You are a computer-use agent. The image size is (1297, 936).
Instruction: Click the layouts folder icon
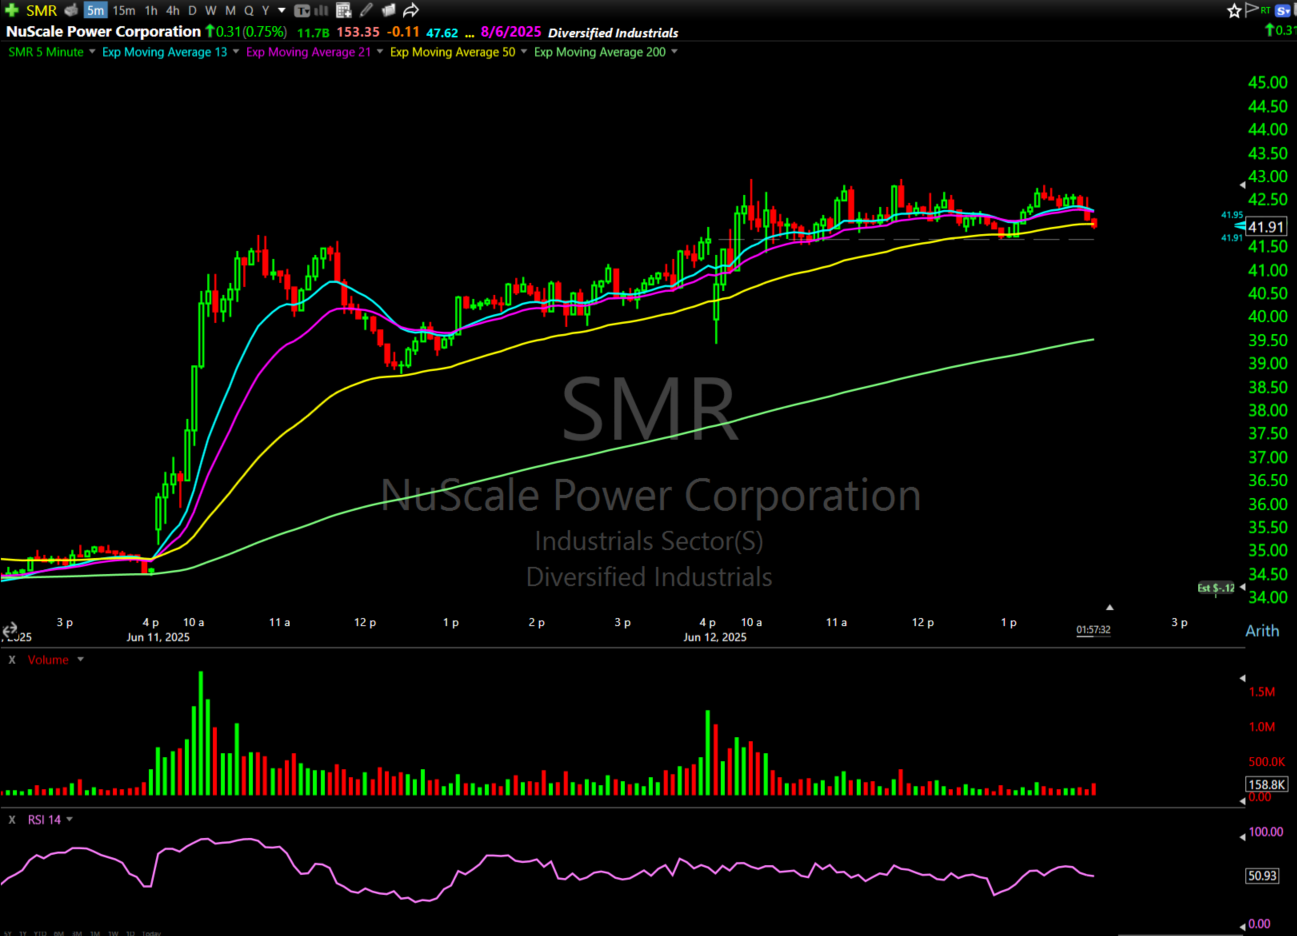click(388, 10)
